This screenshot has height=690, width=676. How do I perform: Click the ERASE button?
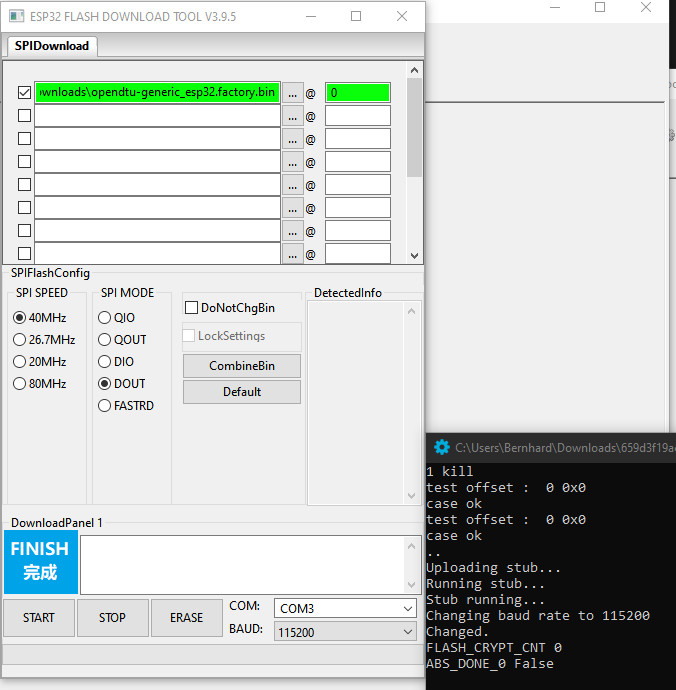186,618
